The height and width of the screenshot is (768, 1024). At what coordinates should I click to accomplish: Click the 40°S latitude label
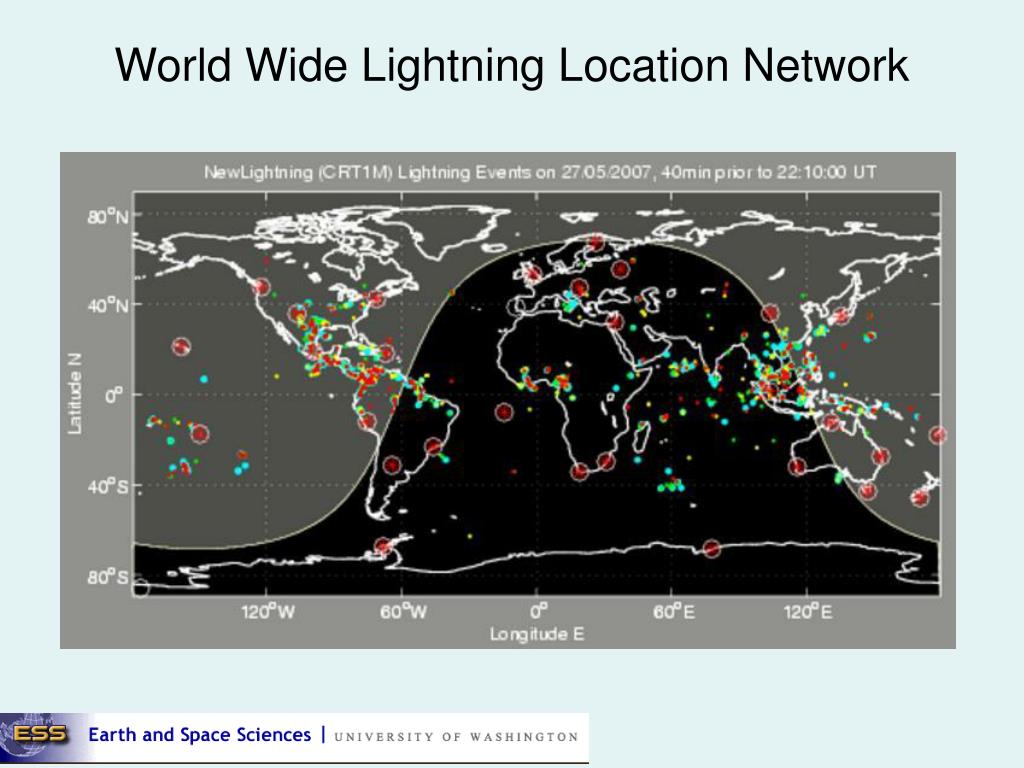[x=108, y=487]
